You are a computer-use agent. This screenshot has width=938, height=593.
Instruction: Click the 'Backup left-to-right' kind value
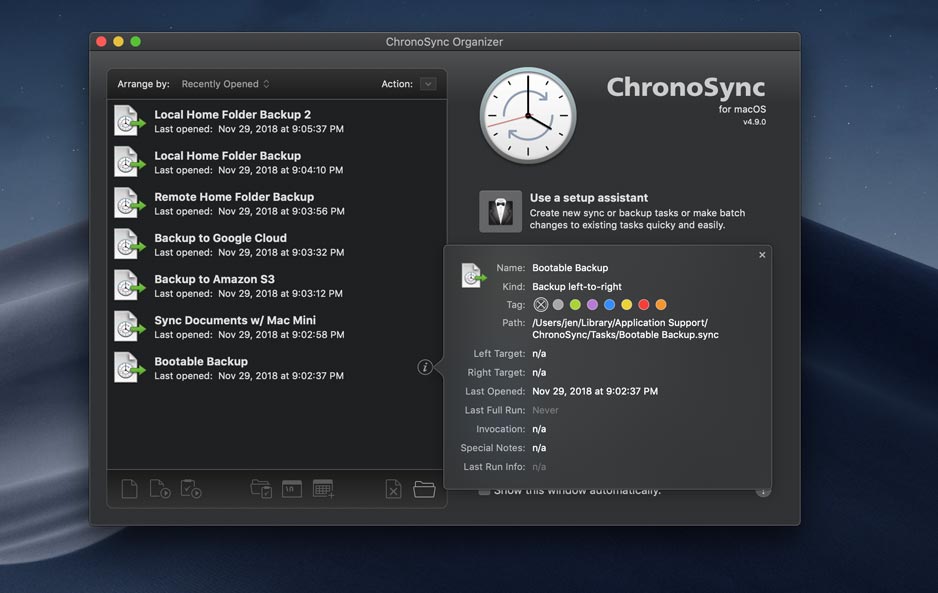[x=577, y=287]
